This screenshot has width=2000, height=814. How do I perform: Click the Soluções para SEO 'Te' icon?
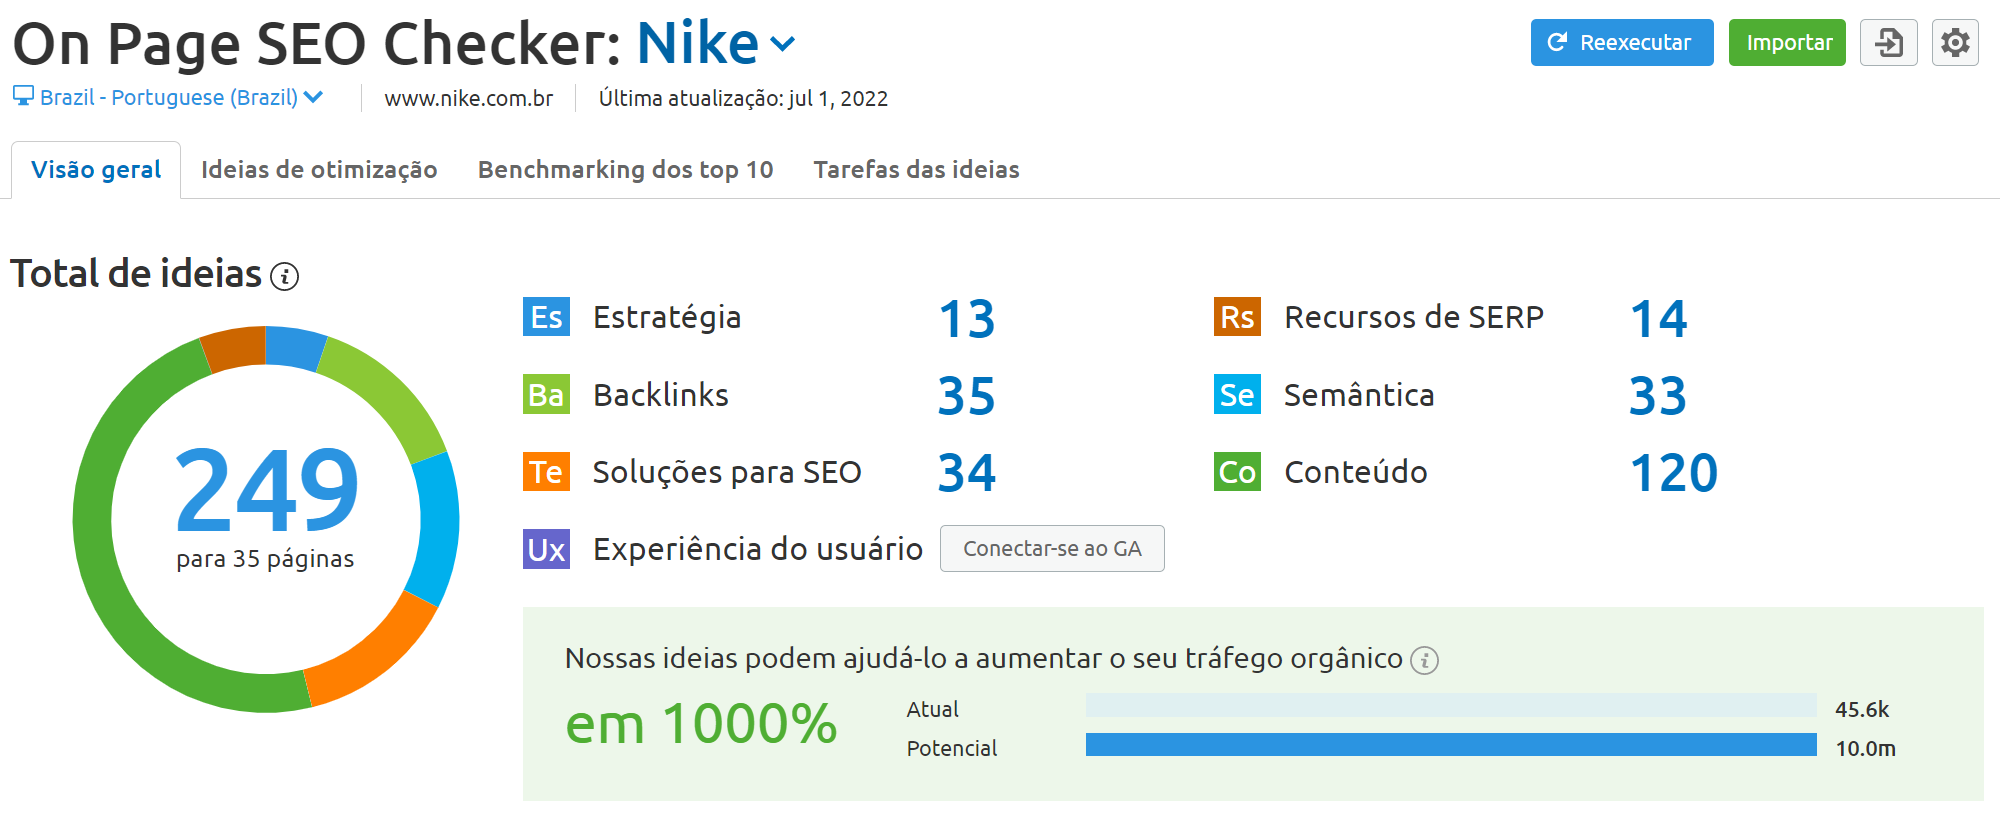coord(545,472)
